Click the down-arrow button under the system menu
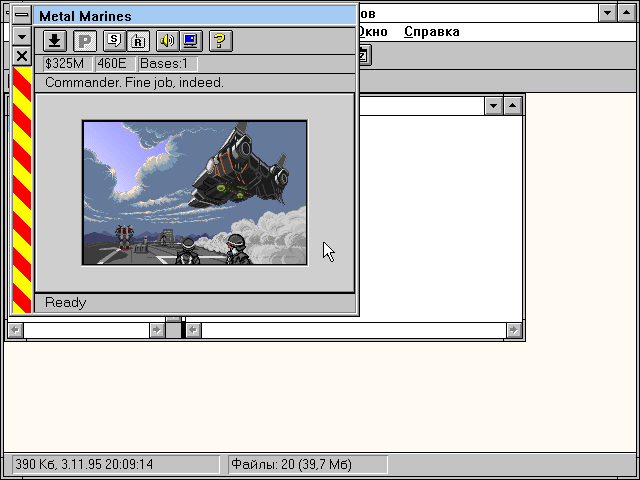Viewport: 640px width, 480px height. 22,37
